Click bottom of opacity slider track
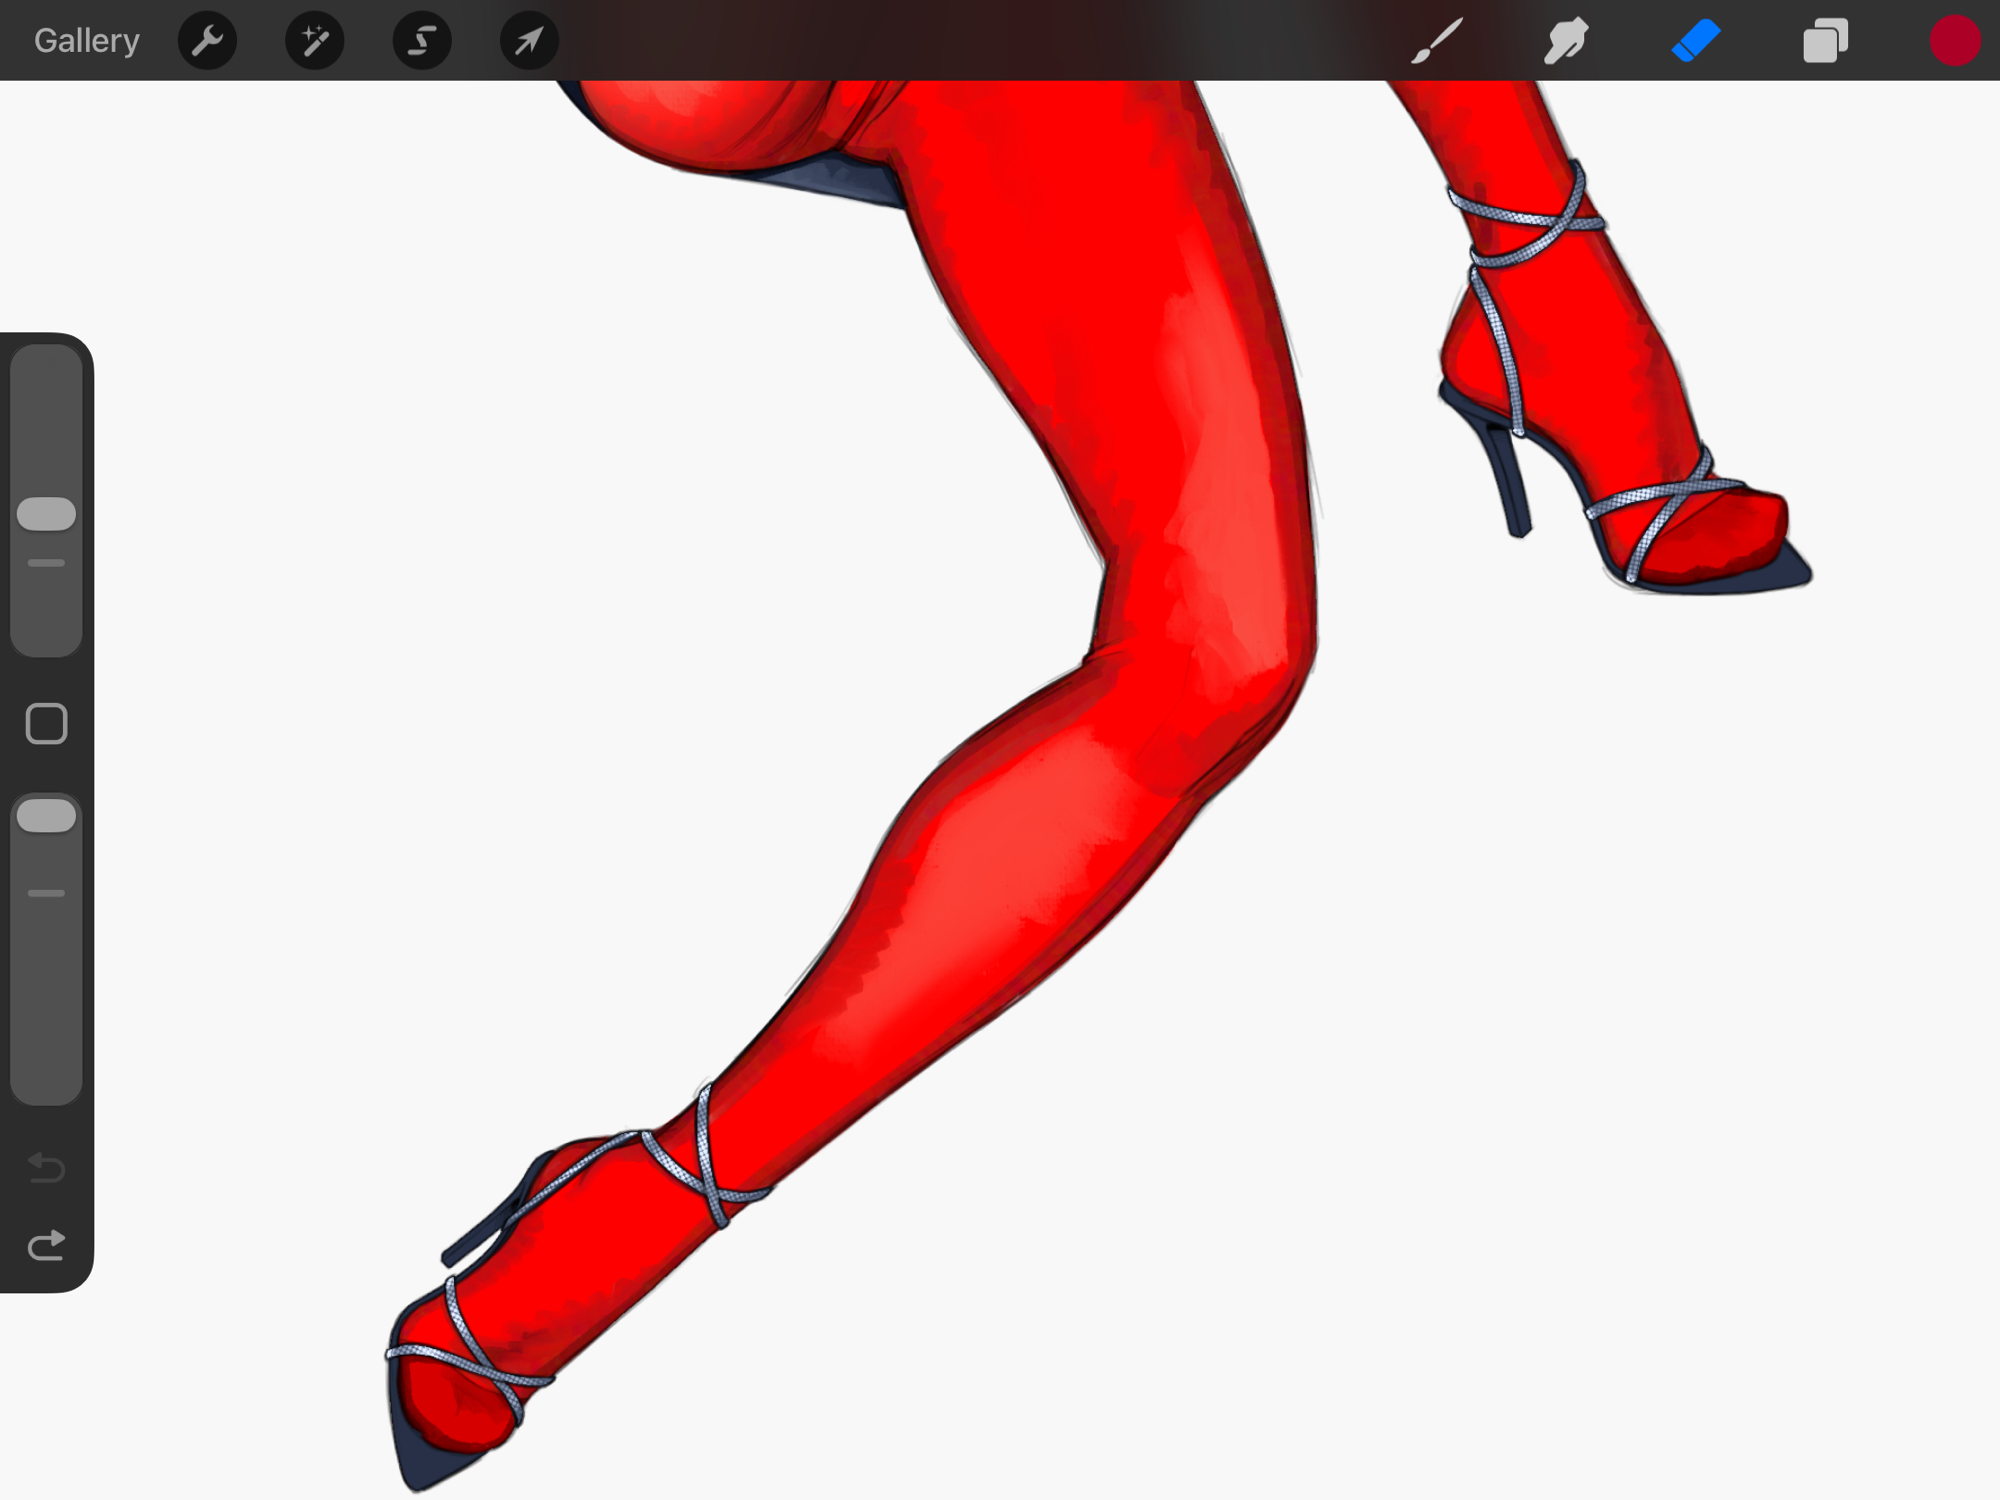 point(46,1085)
